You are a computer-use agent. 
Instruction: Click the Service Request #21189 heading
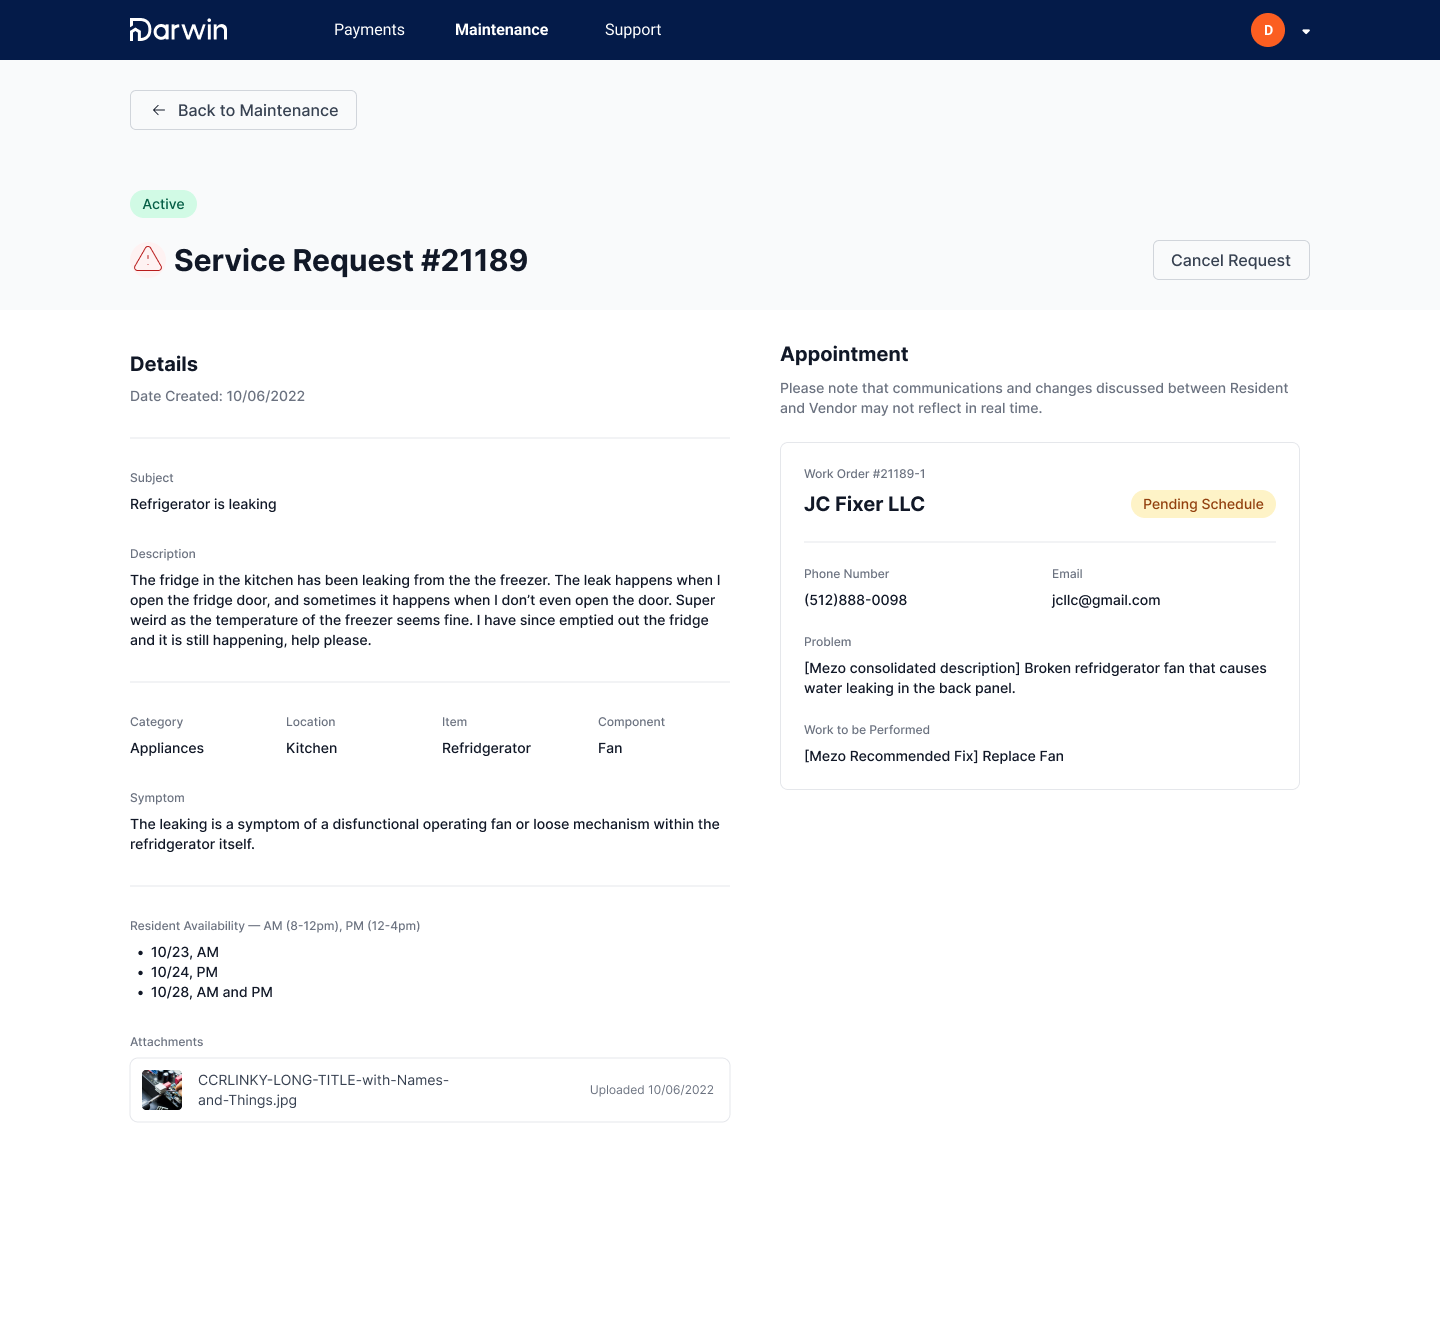(351, 260)
